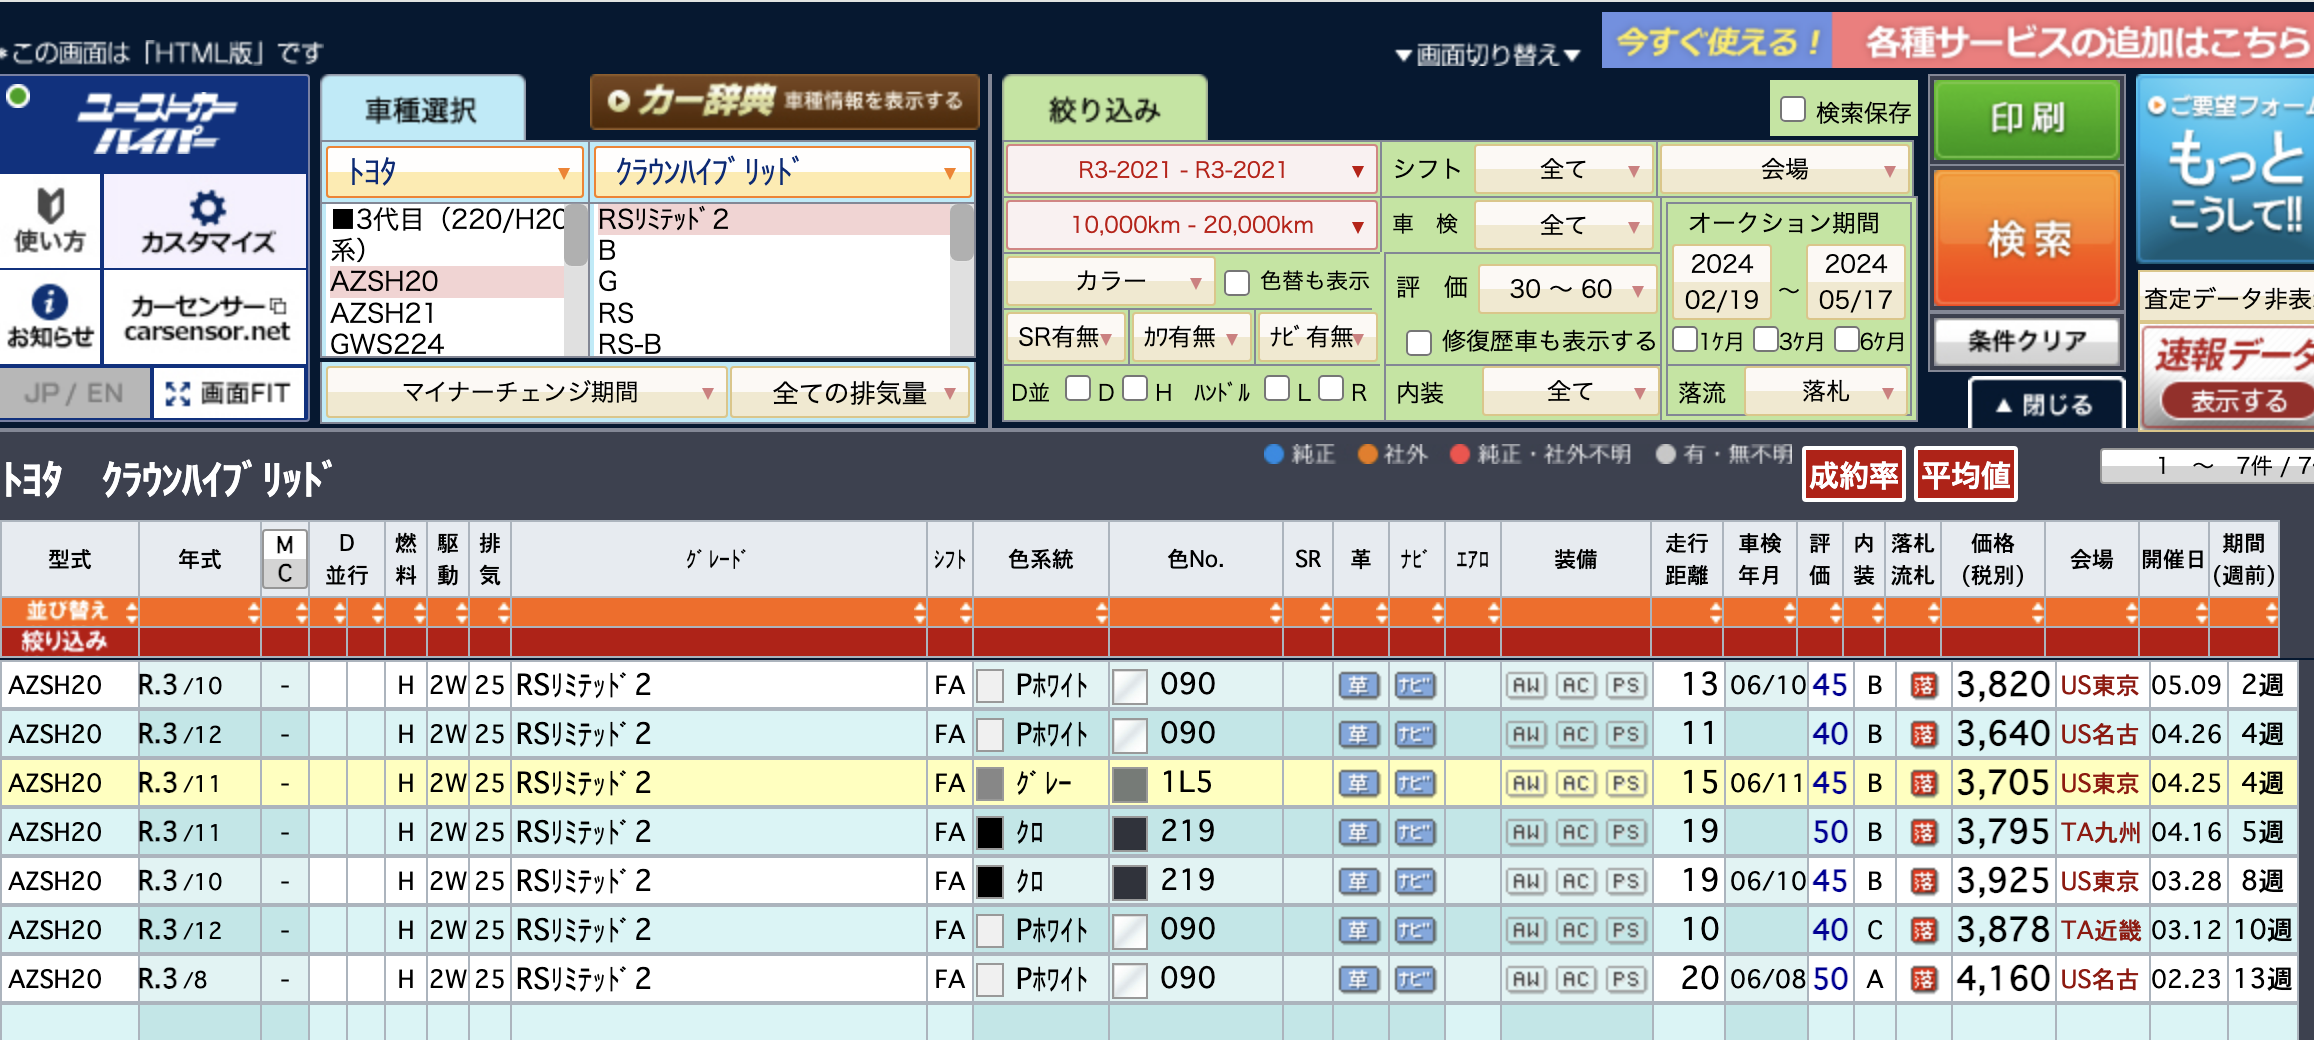Click the PS icon in the 3,925 row

click(x=1626, y=881)
